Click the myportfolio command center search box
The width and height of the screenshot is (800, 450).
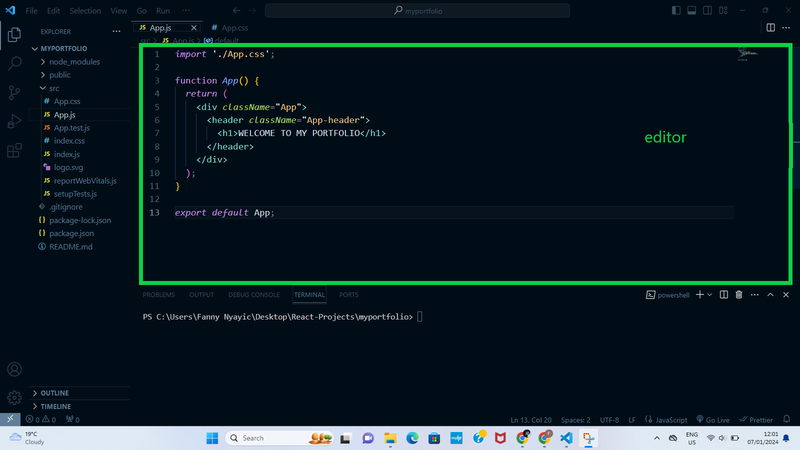click(417, 10)
